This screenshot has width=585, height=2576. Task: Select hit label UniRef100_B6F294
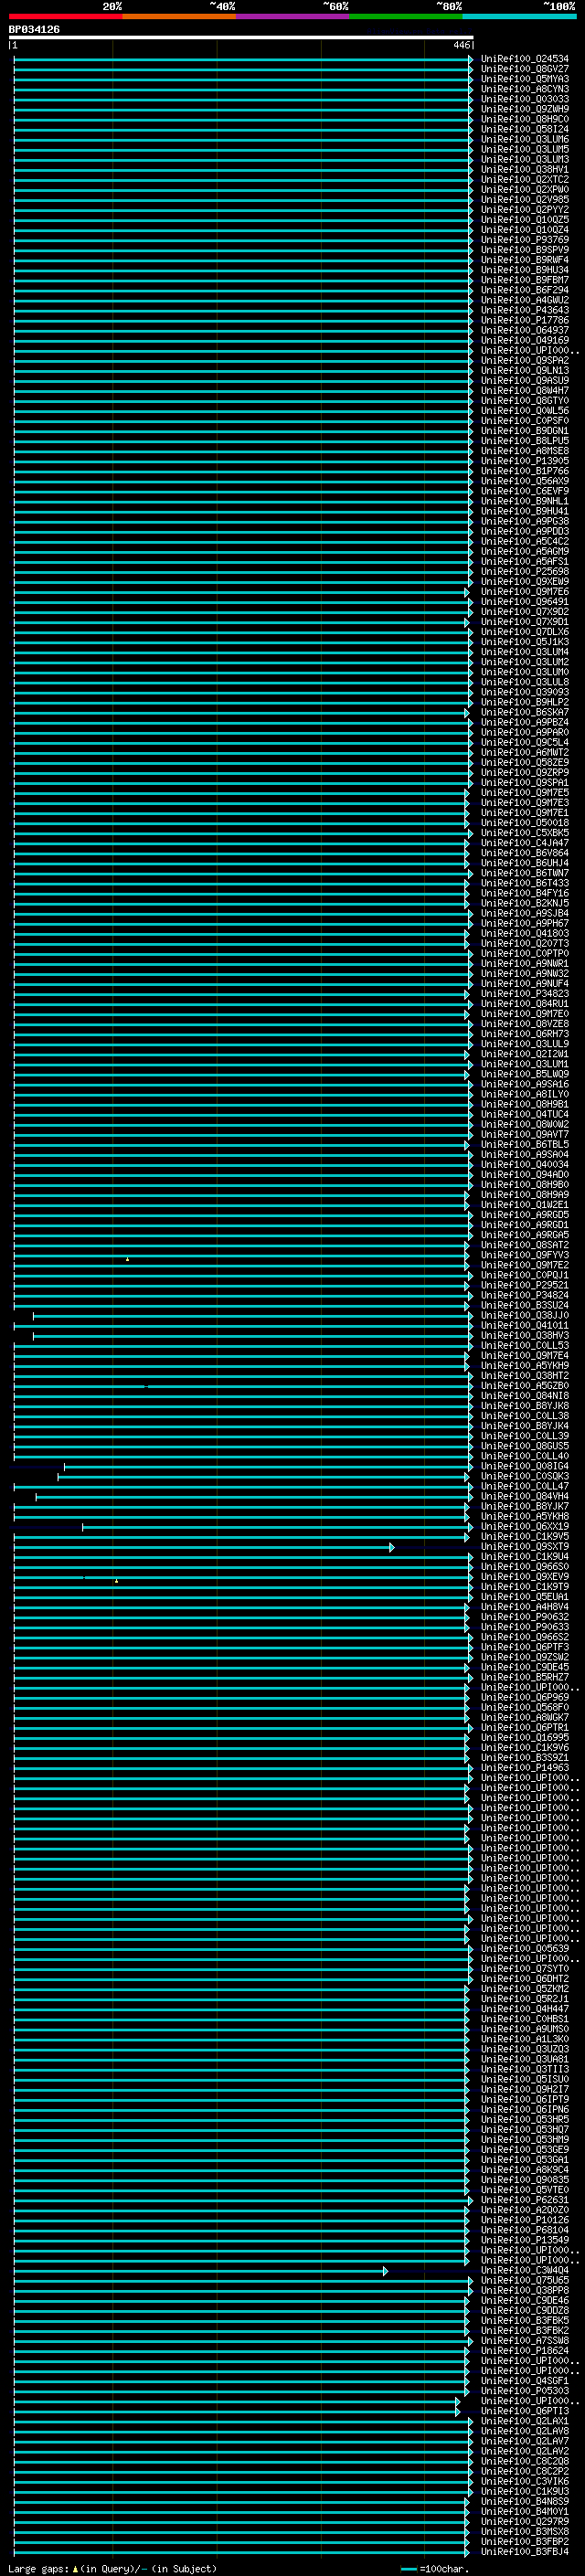click(525, 290)
